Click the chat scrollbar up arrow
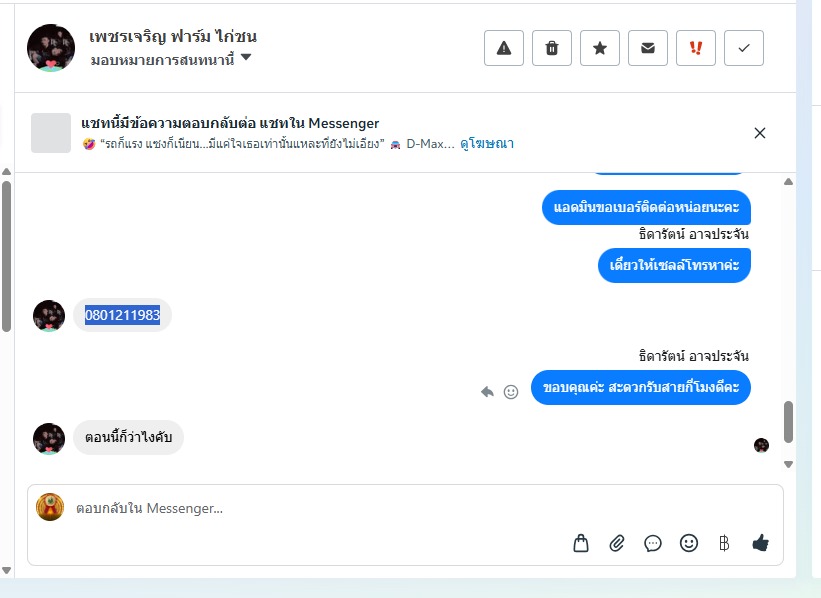Image resolution: width=821 pixels, height=598 pixels. pos(788,182)
